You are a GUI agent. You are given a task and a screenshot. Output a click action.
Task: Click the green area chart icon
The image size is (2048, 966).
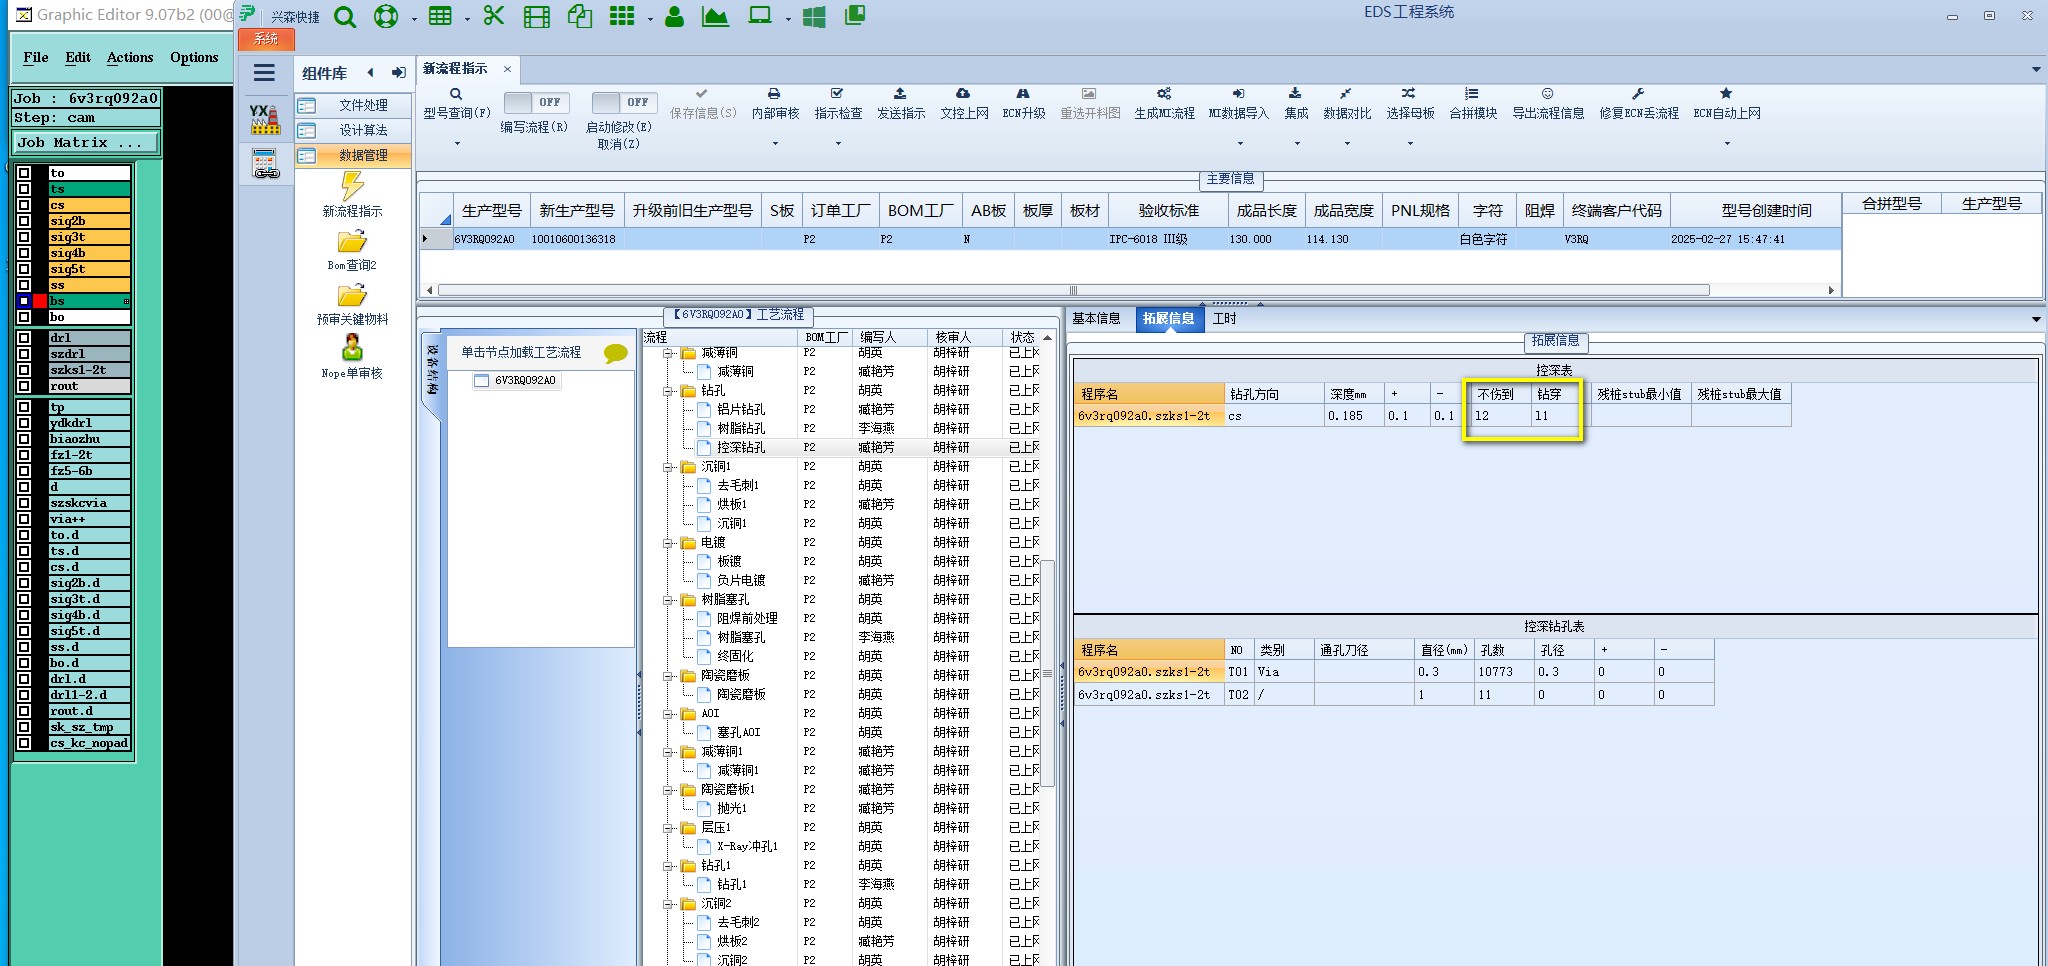pyautogui.click(x=715, y=16)
